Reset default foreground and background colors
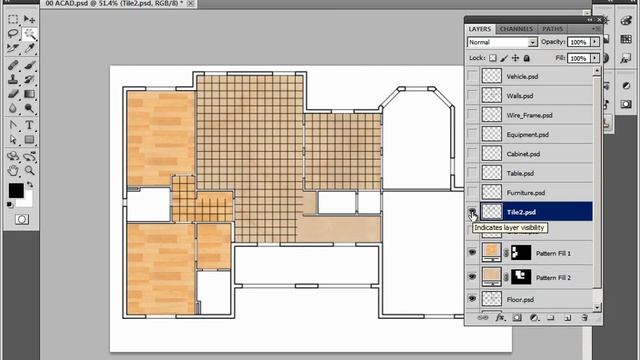The height and width of the screenshot is (360, 640). pyautogui.click(x=10, y=204)
